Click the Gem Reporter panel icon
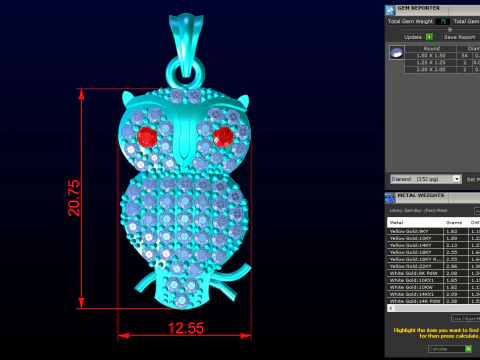The width and height of the screenshot is (480, 360). point(390,10)
